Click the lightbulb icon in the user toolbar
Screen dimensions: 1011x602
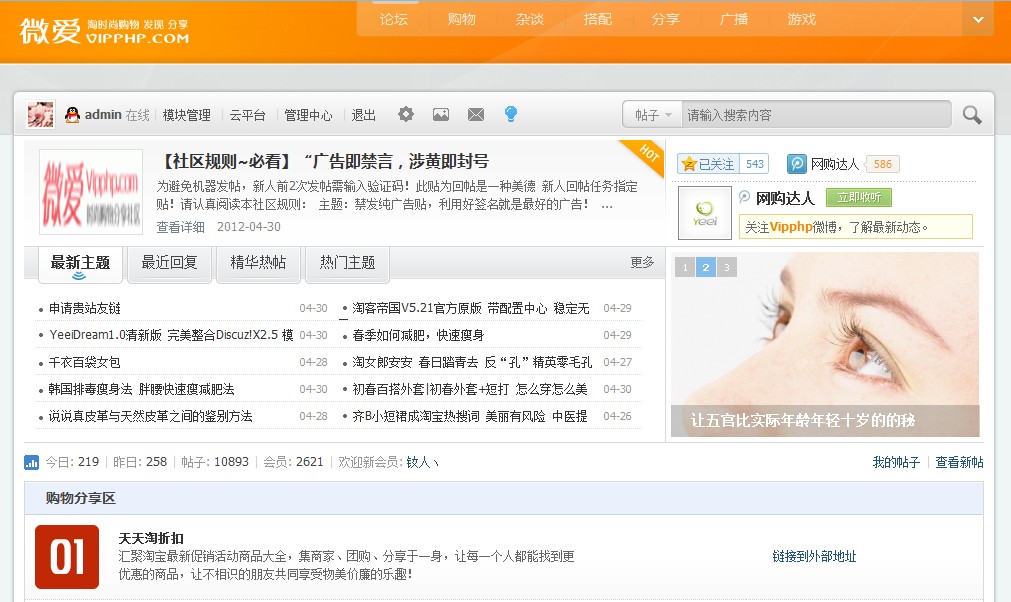tap(511, 115)
